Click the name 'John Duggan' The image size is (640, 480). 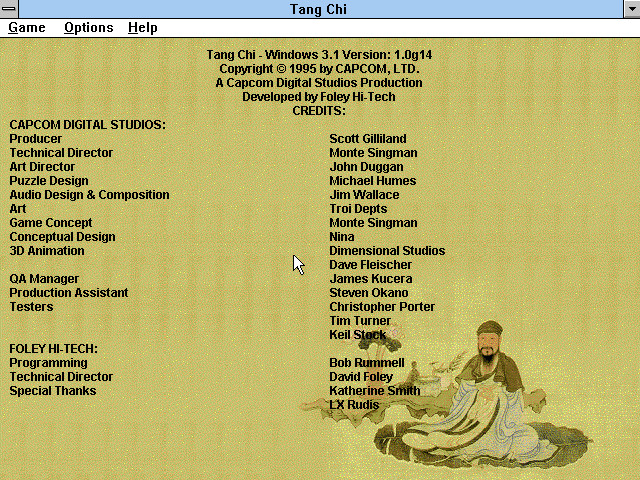click(367, 167)
